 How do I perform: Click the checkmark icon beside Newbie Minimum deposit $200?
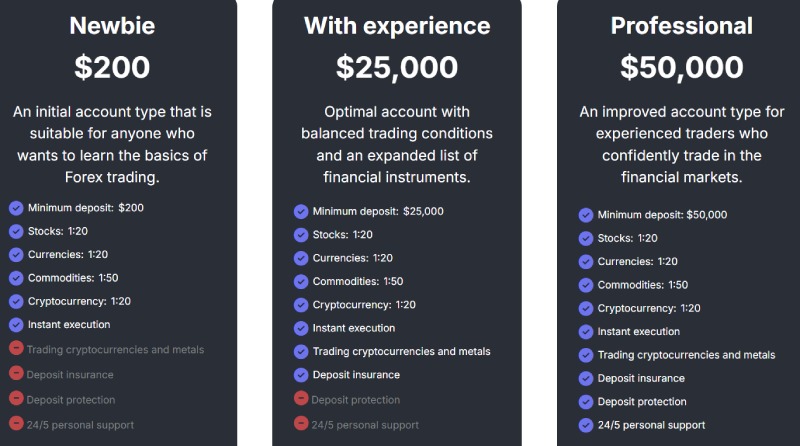point(16,208)
